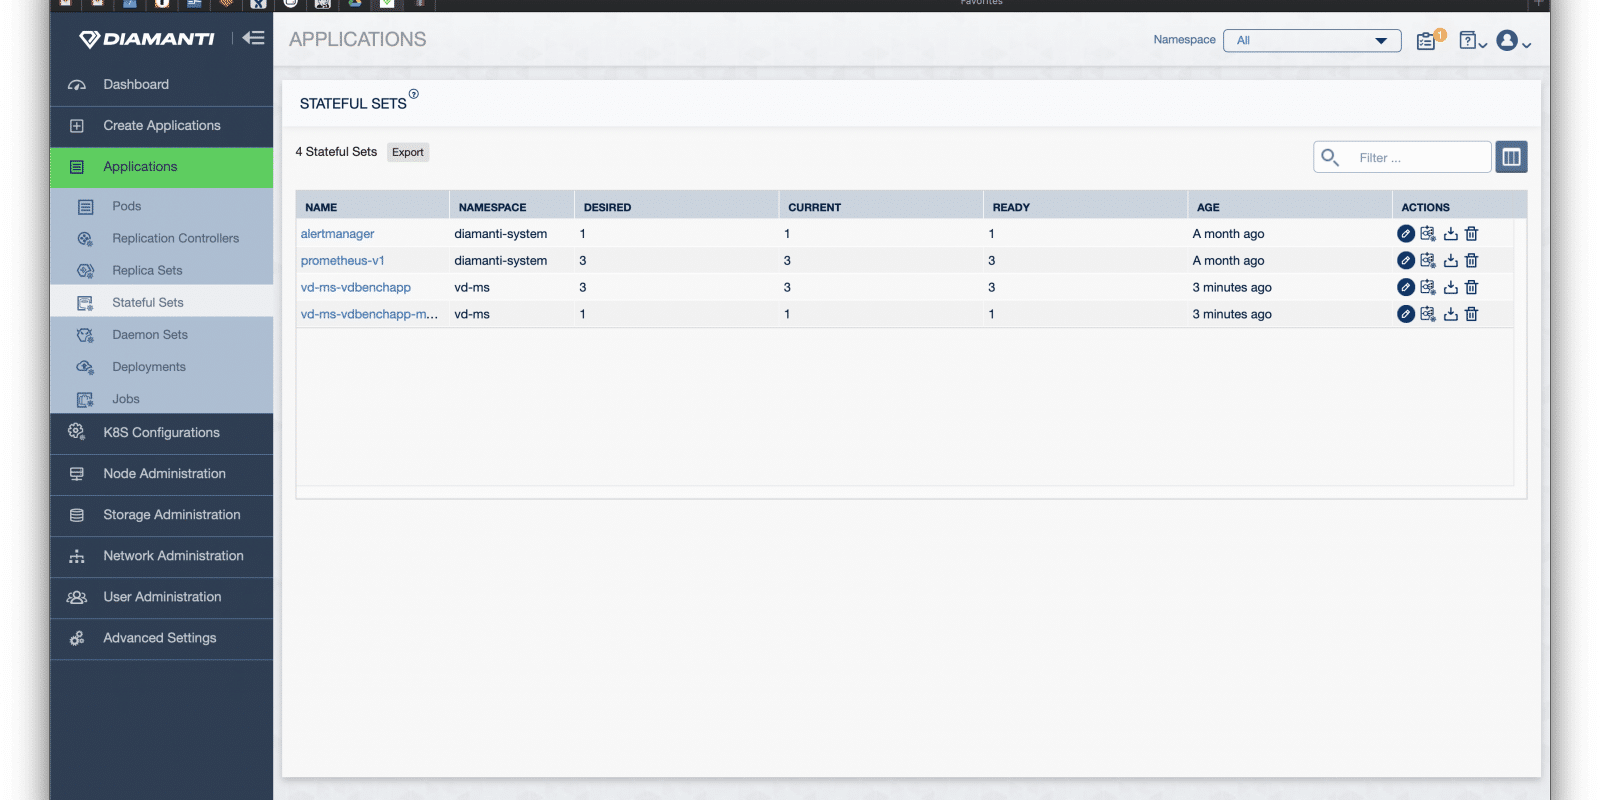Click the Export button
This screenshot has height=800, width=1600.
(x=408, y=152)
